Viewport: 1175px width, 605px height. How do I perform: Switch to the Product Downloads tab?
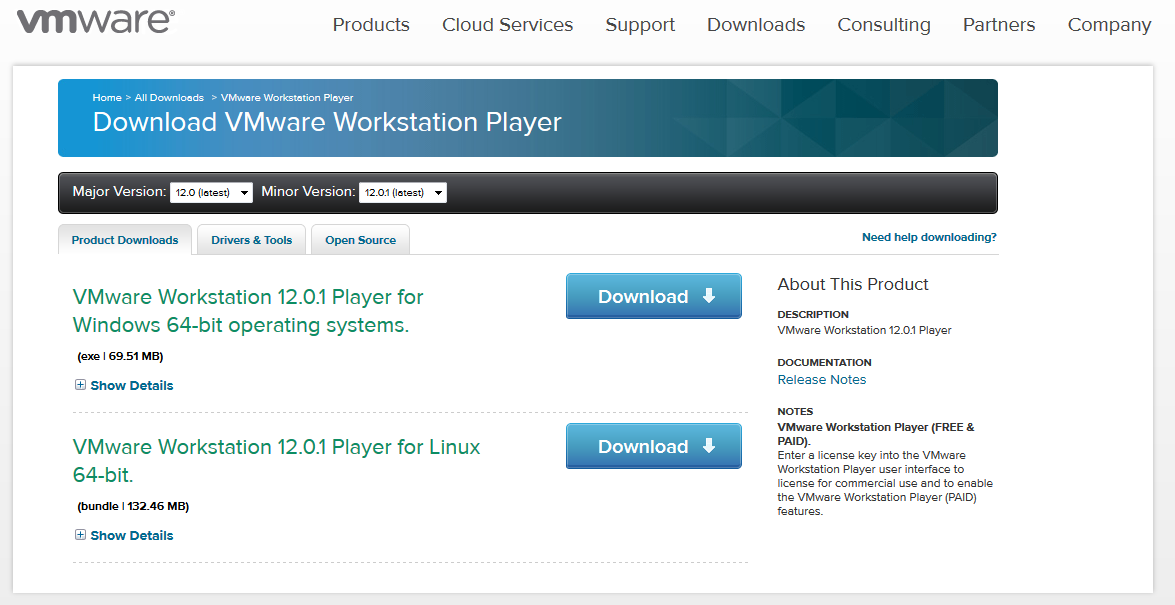click(x=125, y=240)
